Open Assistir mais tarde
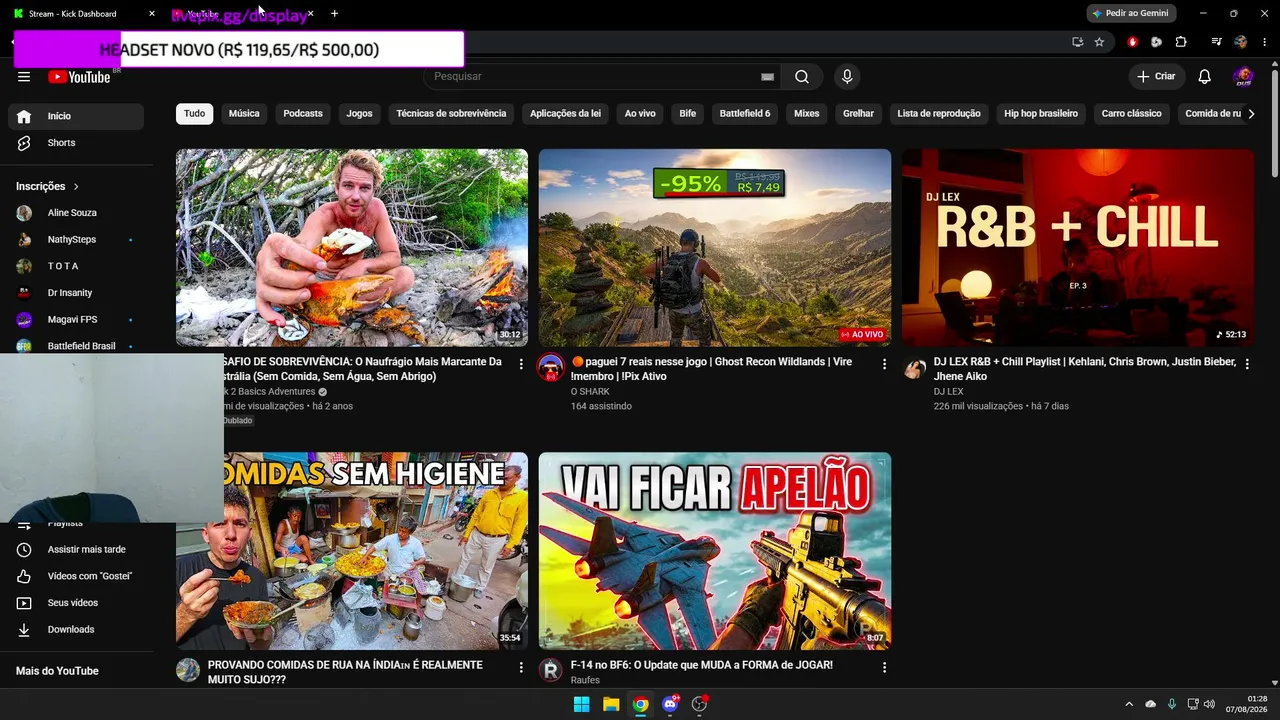Screen dimensions: 1280x720 [x=76, y=550]
